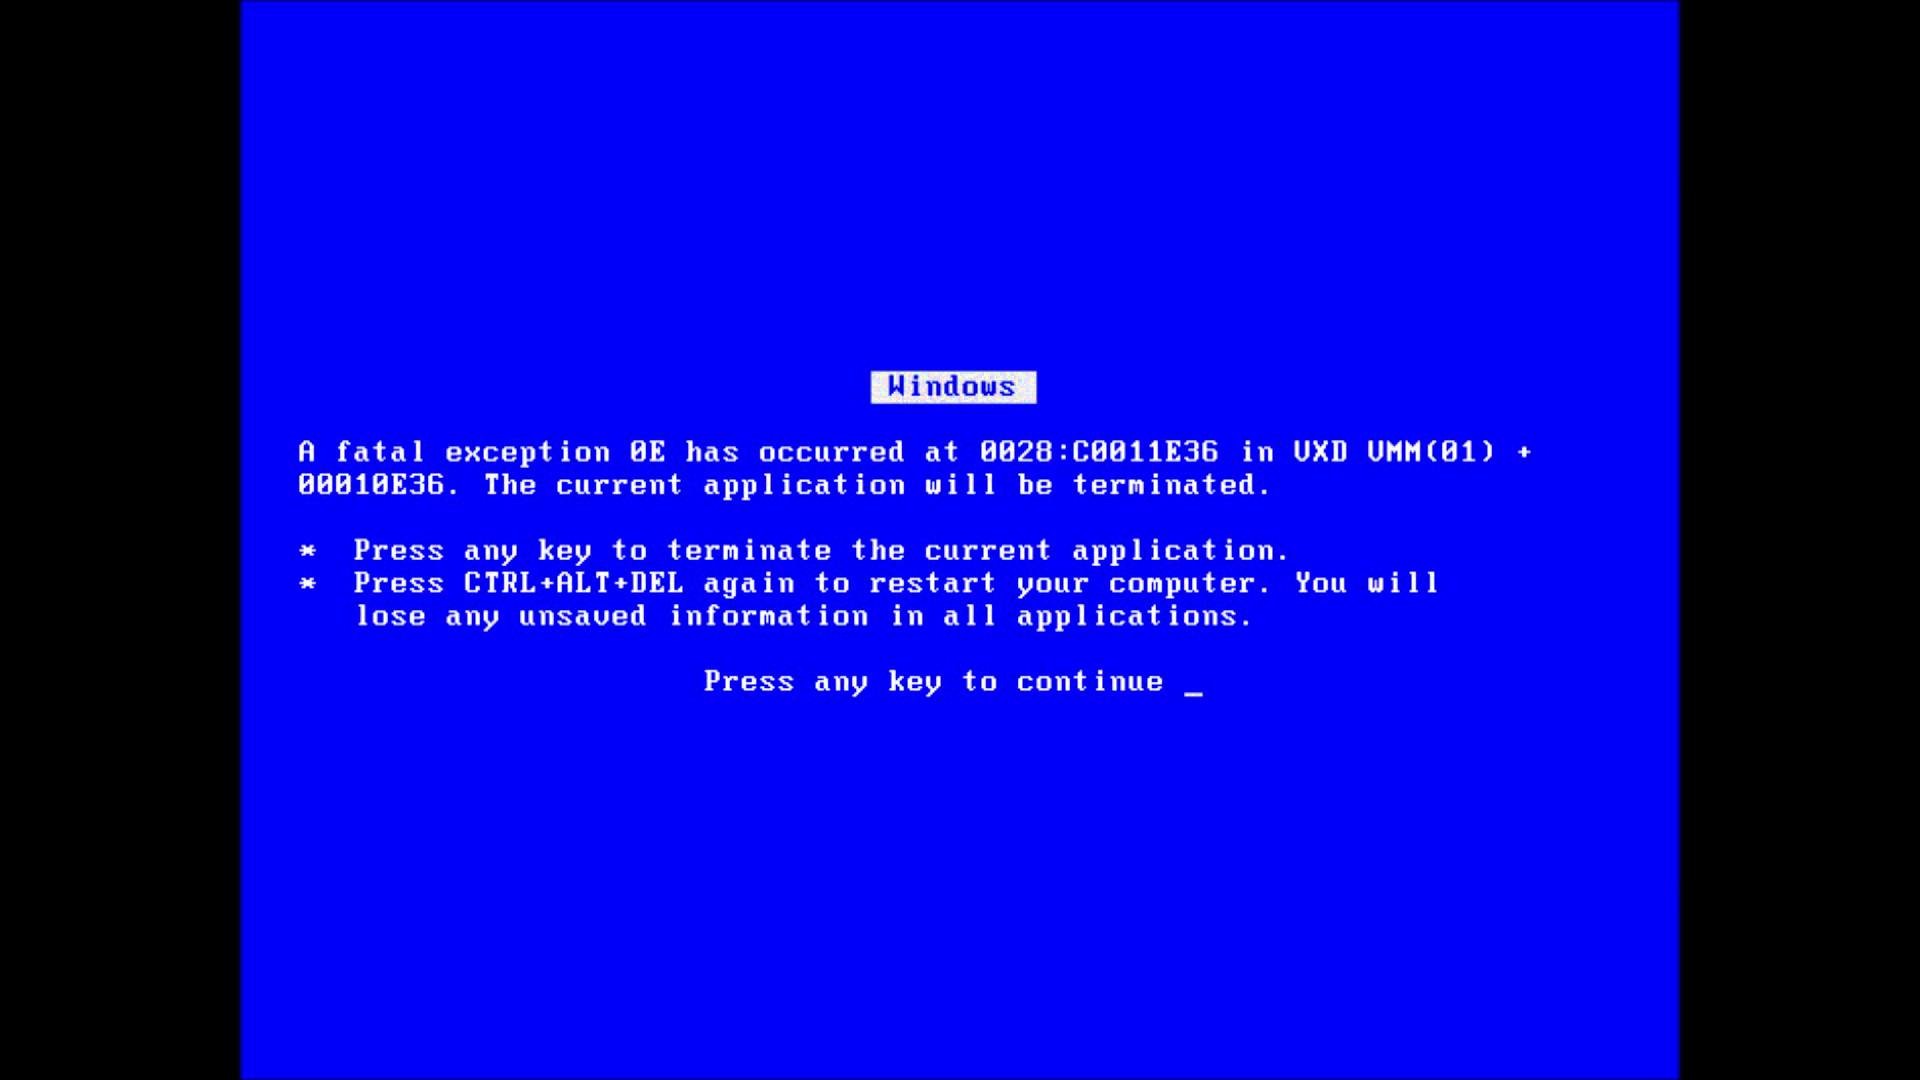The width and height of the screenshot is (1920, 1080).
Task: Read unsaved information warning message
Action: [802, 616]
